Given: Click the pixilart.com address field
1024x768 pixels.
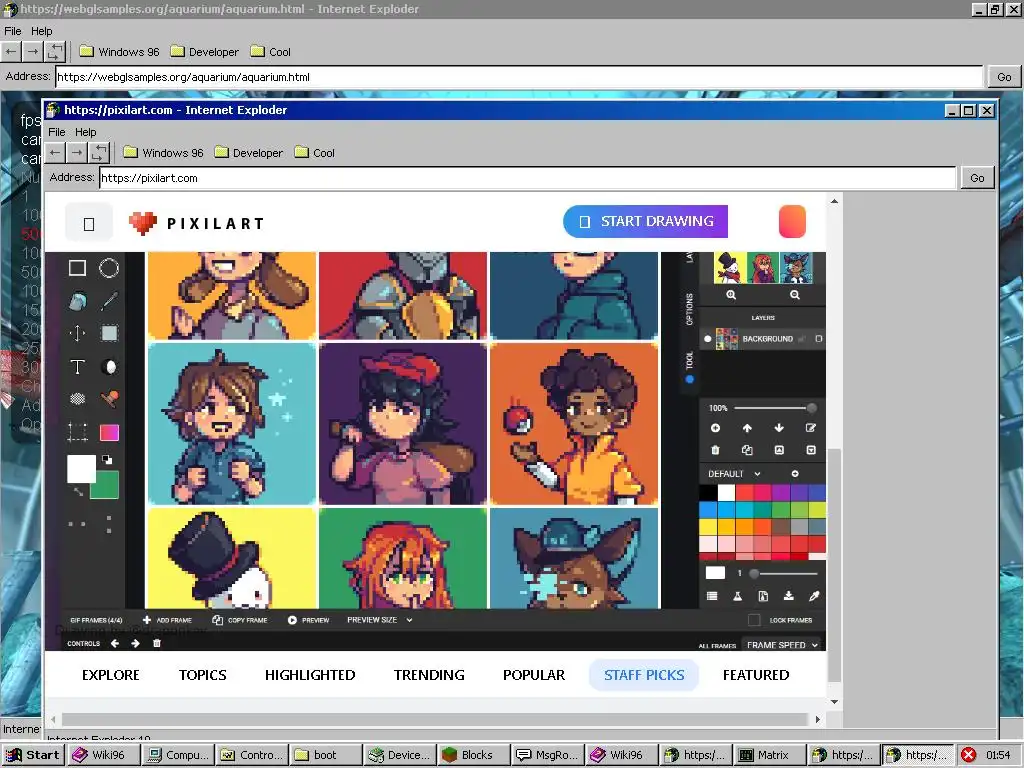Looking at the screenshot, I should 528,178.
